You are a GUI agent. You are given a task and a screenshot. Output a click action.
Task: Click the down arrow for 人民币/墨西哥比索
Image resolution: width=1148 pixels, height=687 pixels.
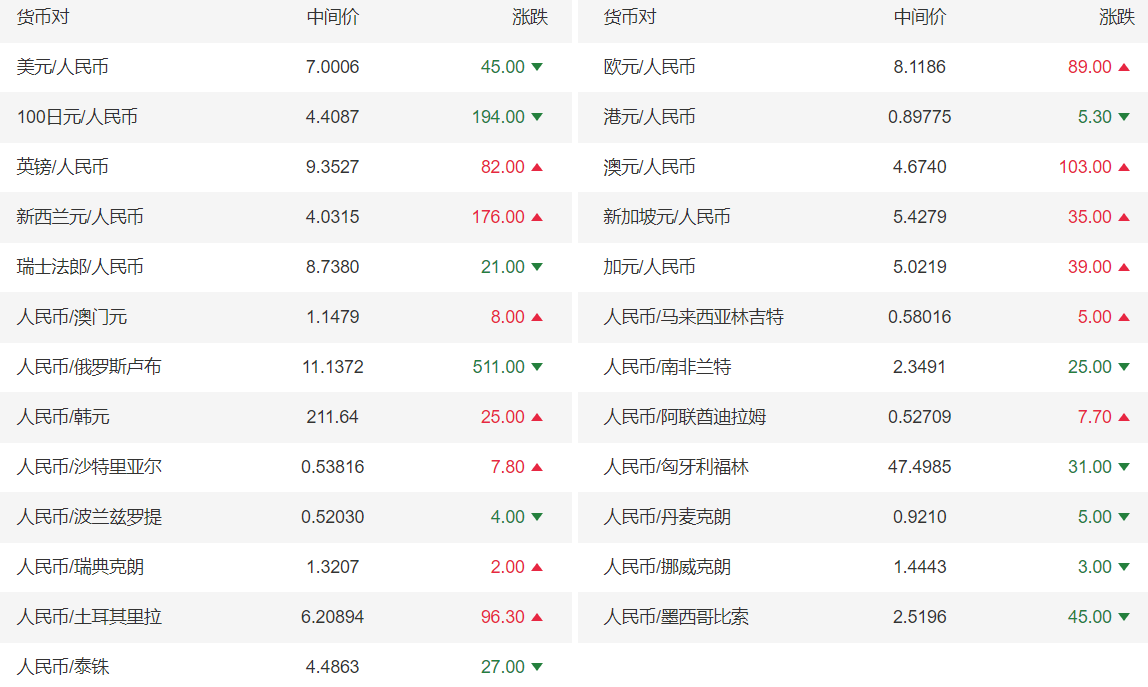1124,617
